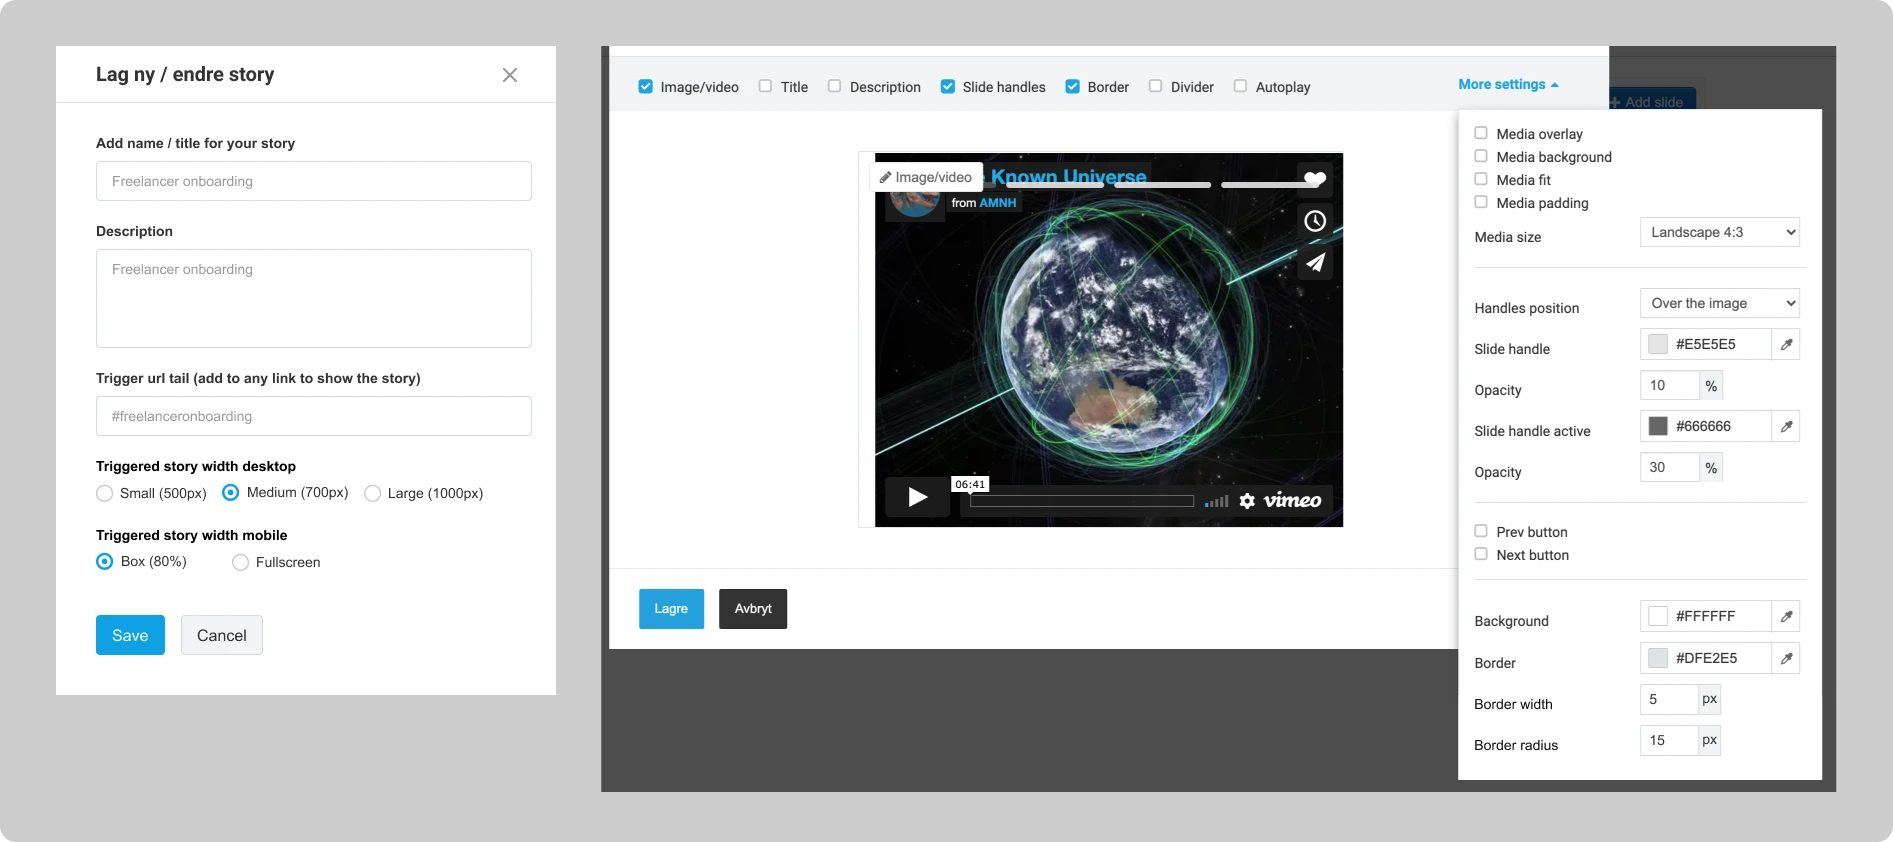Click the Image/video edit label
This screenshot has height=842, width=1893.
pos(926,178)
